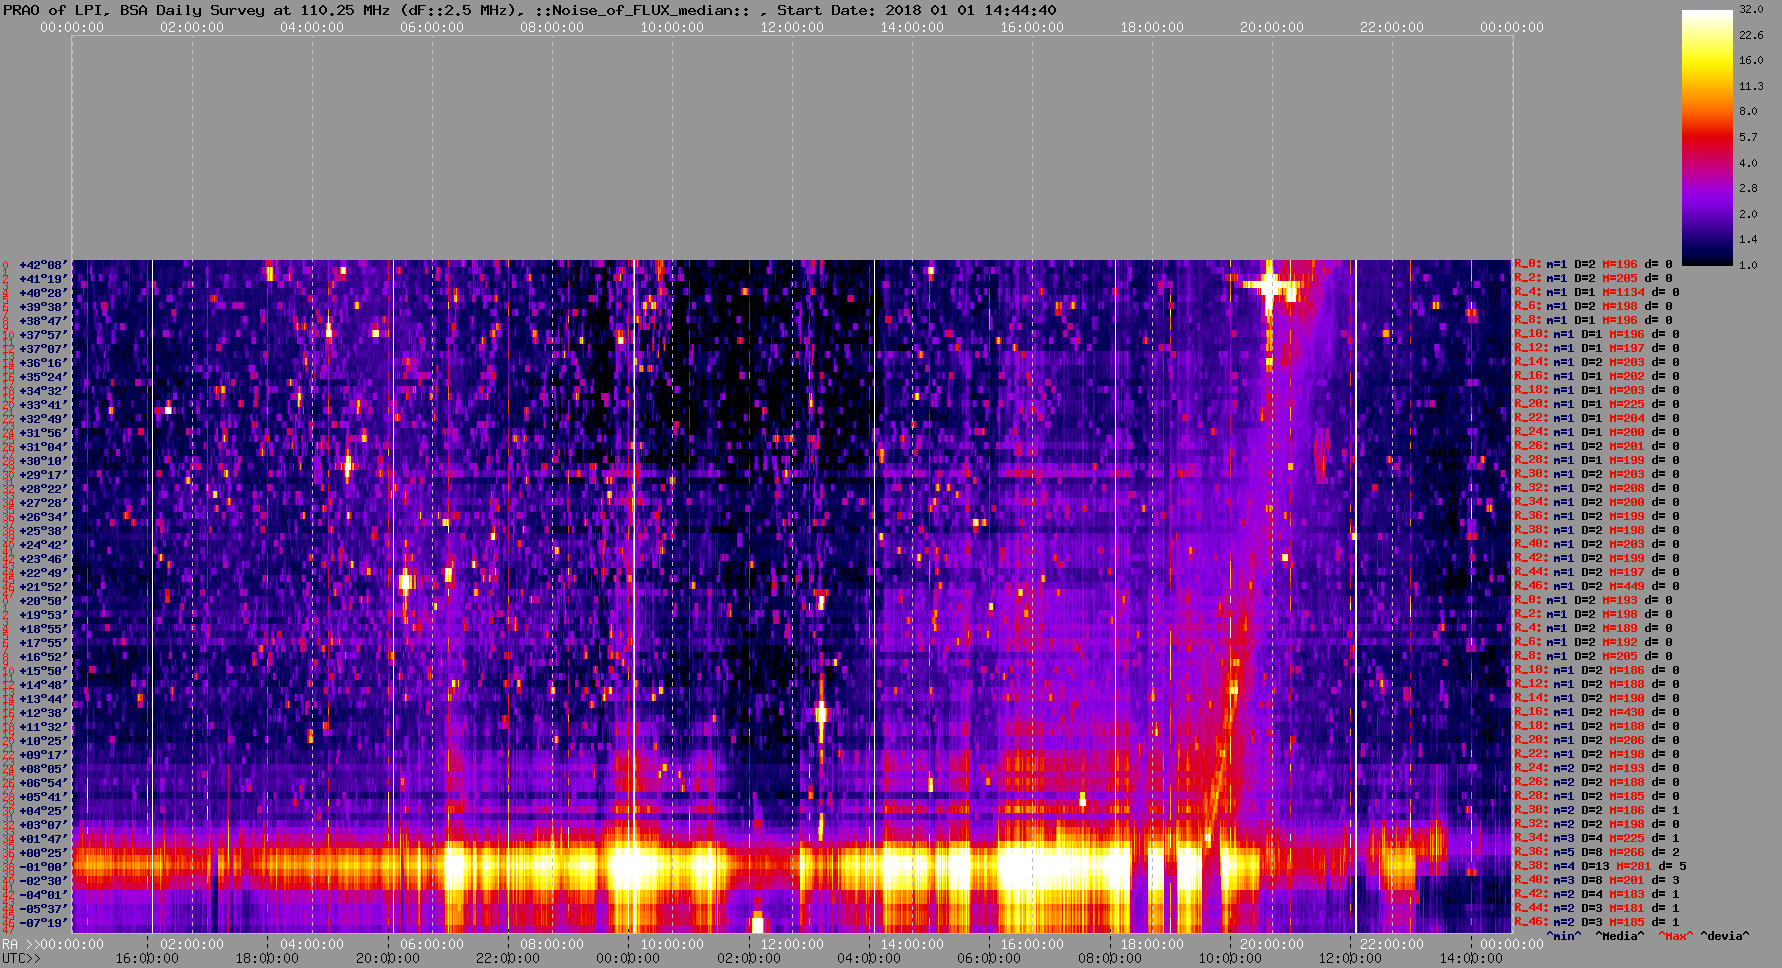Click the 1.4 color scale tick label

pos(1748,239)
